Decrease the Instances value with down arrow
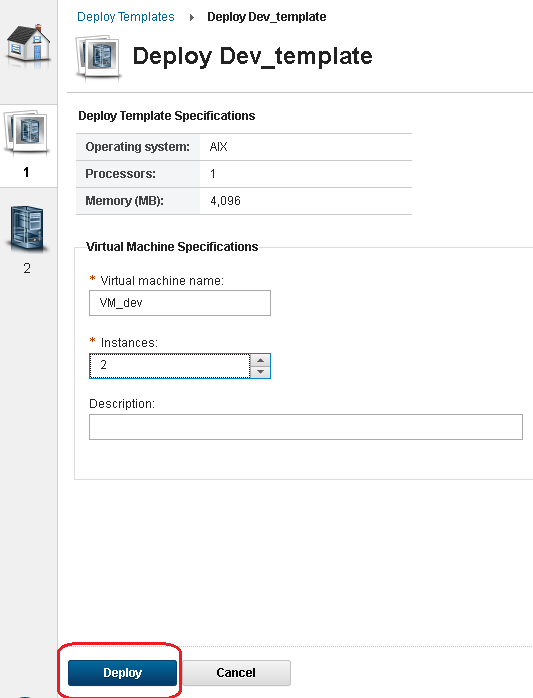The height and width of the screenshot is (698, 533). pos(260,372)
